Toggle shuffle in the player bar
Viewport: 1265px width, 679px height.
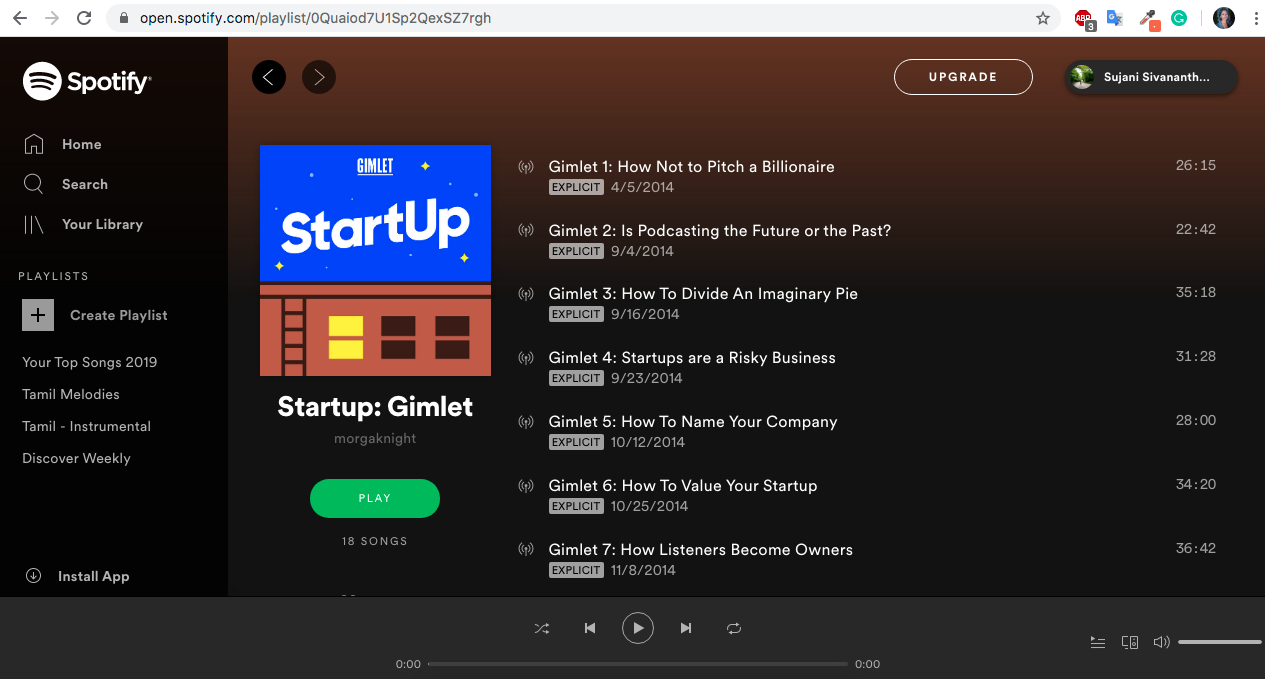coord(542,628)
